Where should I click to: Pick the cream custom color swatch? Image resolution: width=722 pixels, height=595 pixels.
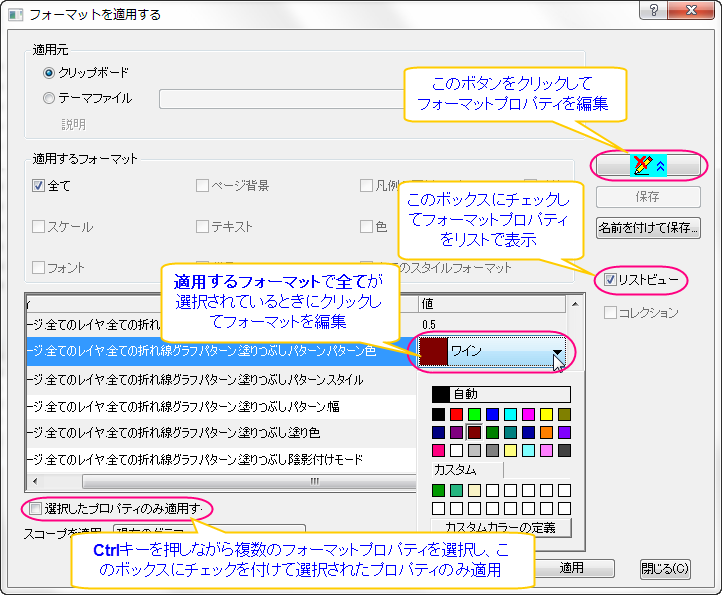click(x=474, y=490)
